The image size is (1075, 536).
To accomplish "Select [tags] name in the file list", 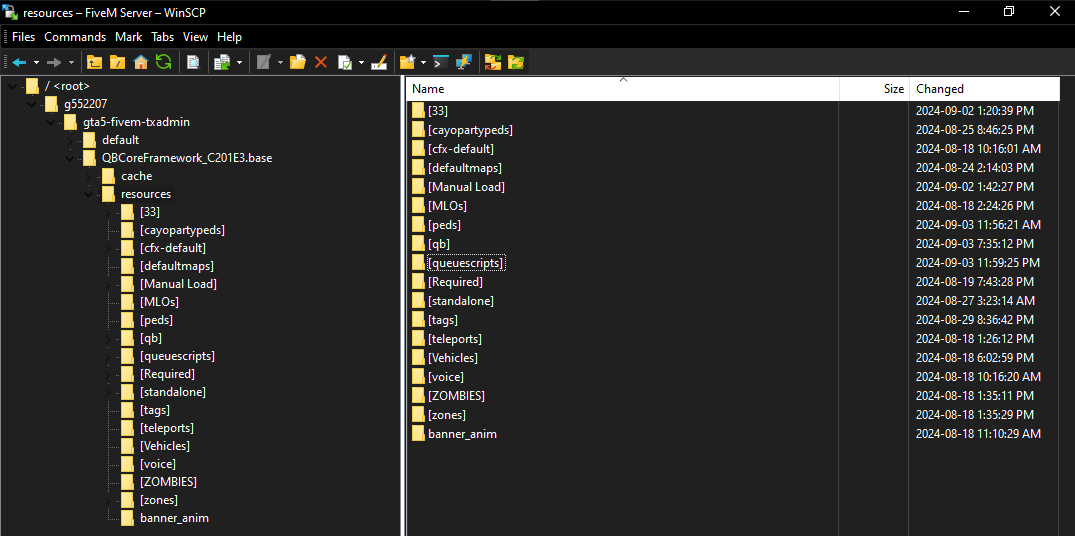I will tap(443, 320).
